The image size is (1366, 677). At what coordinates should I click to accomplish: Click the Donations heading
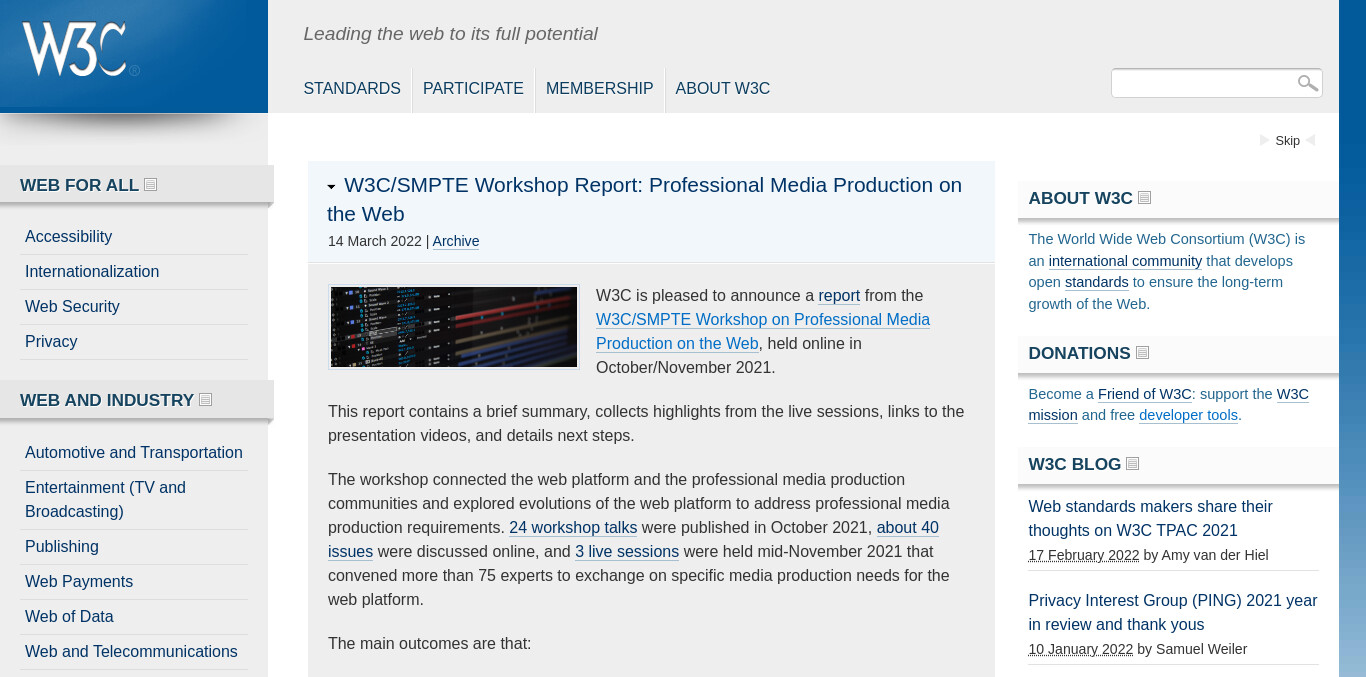[1080, 353]
